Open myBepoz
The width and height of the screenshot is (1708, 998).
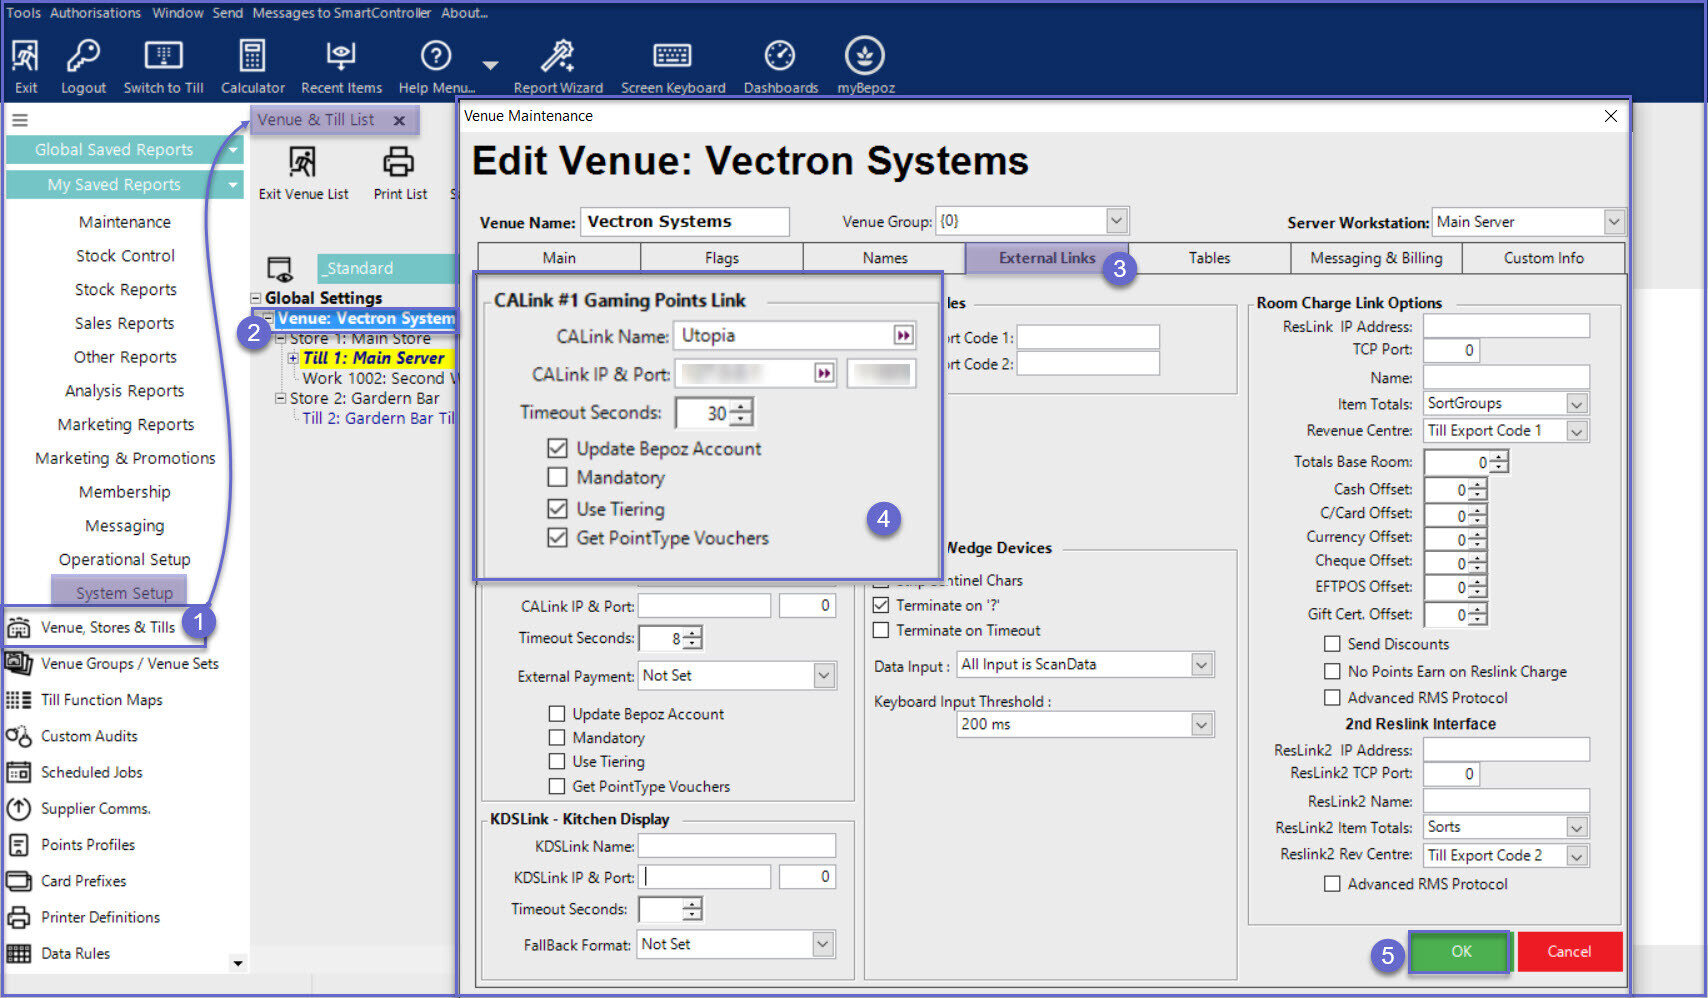[x=865, y=56]
